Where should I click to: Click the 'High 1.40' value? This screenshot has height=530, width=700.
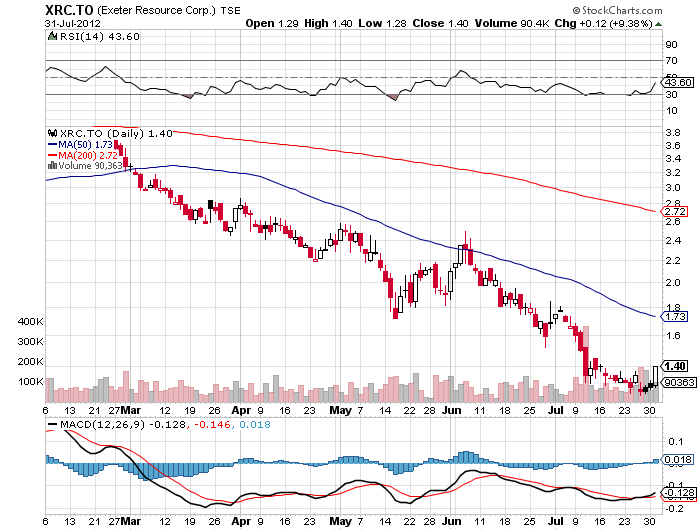coord(328,24)
